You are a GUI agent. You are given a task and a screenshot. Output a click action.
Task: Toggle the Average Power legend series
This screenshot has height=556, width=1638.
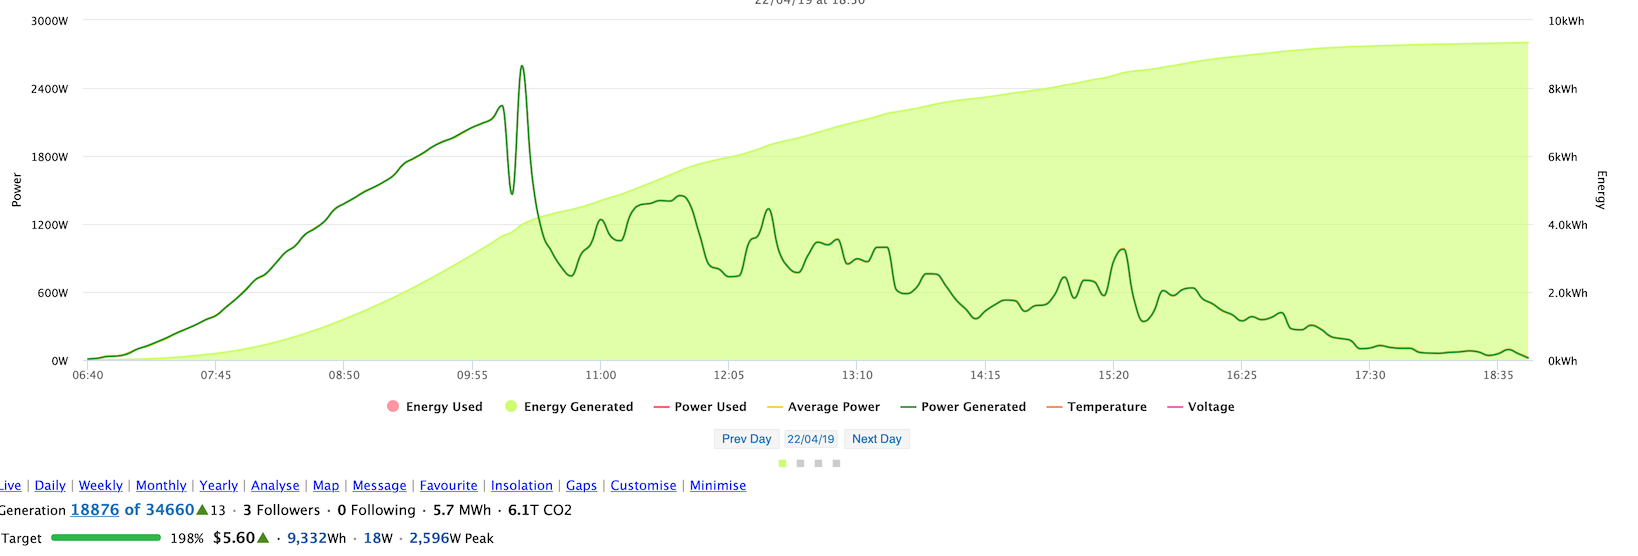pyautogui.click(x=824, y=407)
